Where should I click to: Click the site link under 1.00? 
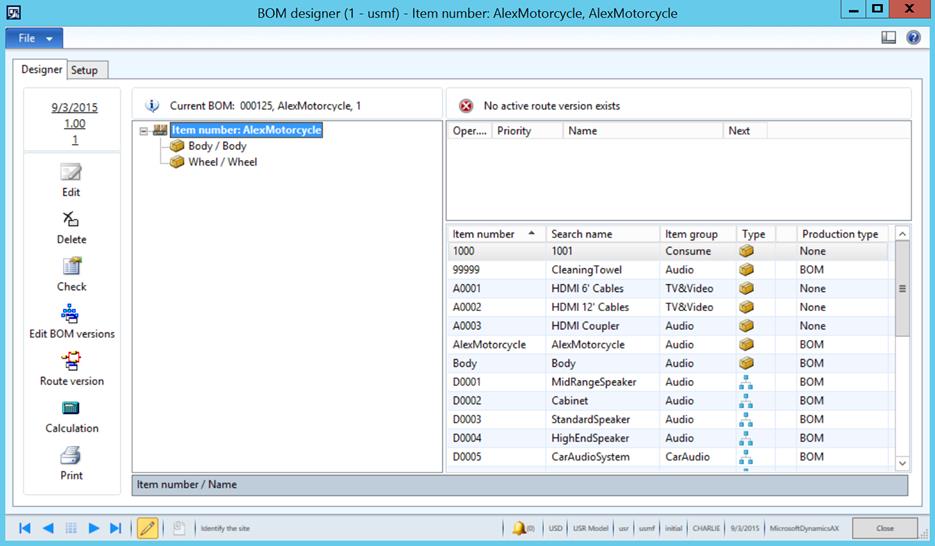75,139
